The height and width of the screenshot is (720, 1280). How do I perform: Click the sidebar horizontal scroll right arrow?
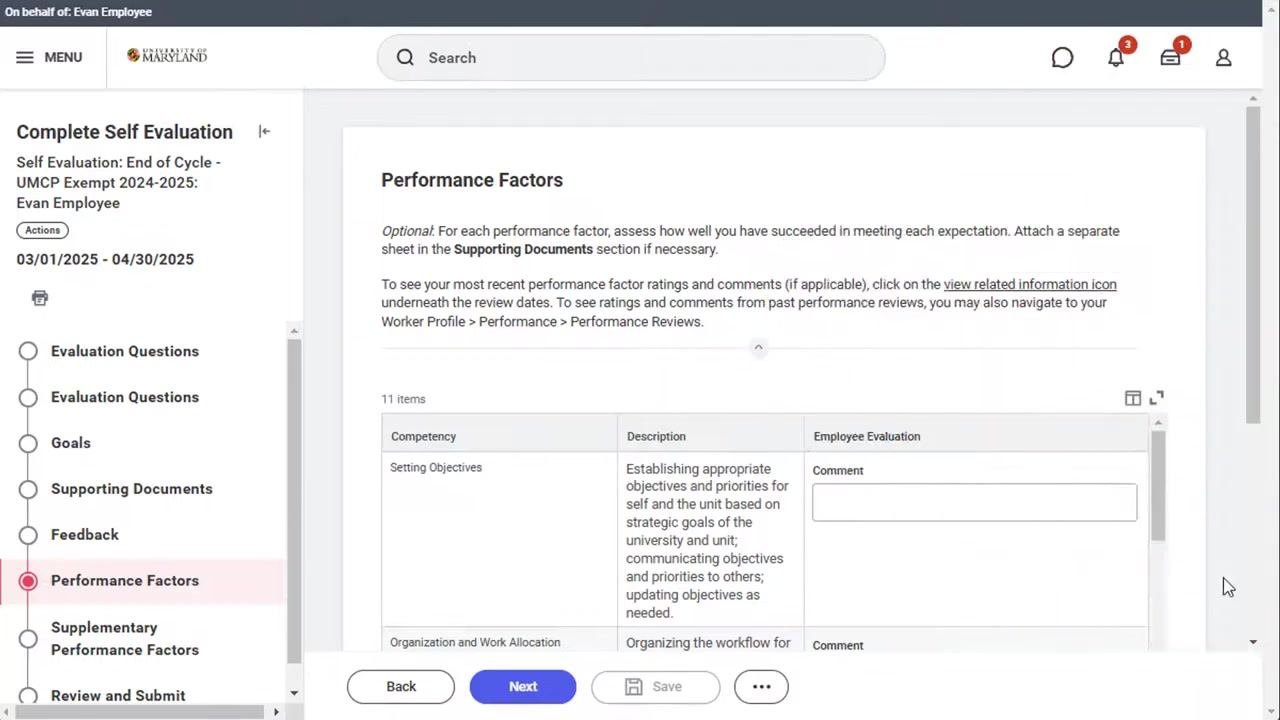click(x=276, y=712)
